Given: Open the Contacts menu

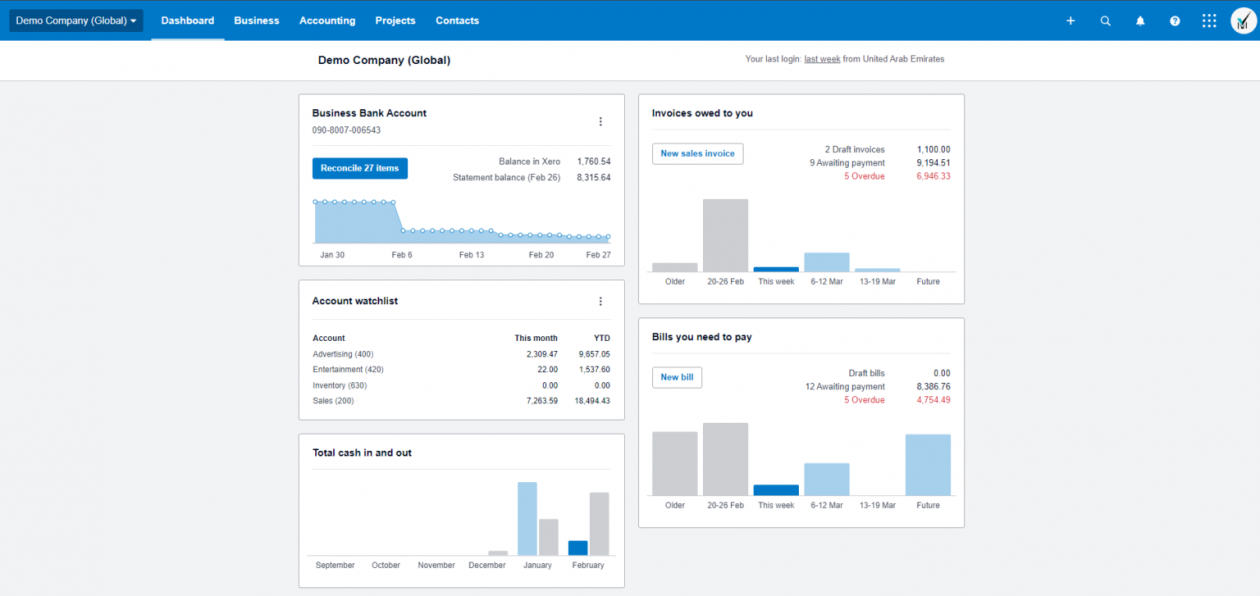Looking at the screenshot, I should coord(457,21).
